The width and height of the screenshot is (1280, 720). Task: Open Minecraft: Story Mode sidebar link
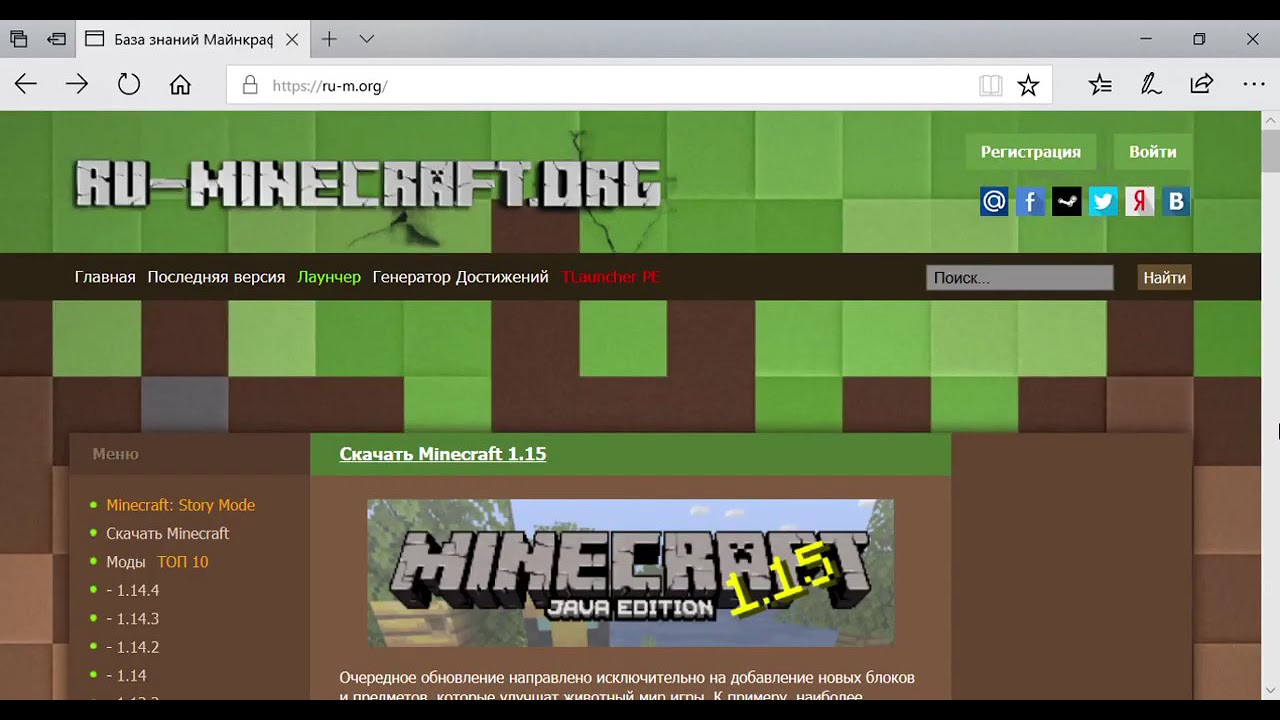pos(181,505)
